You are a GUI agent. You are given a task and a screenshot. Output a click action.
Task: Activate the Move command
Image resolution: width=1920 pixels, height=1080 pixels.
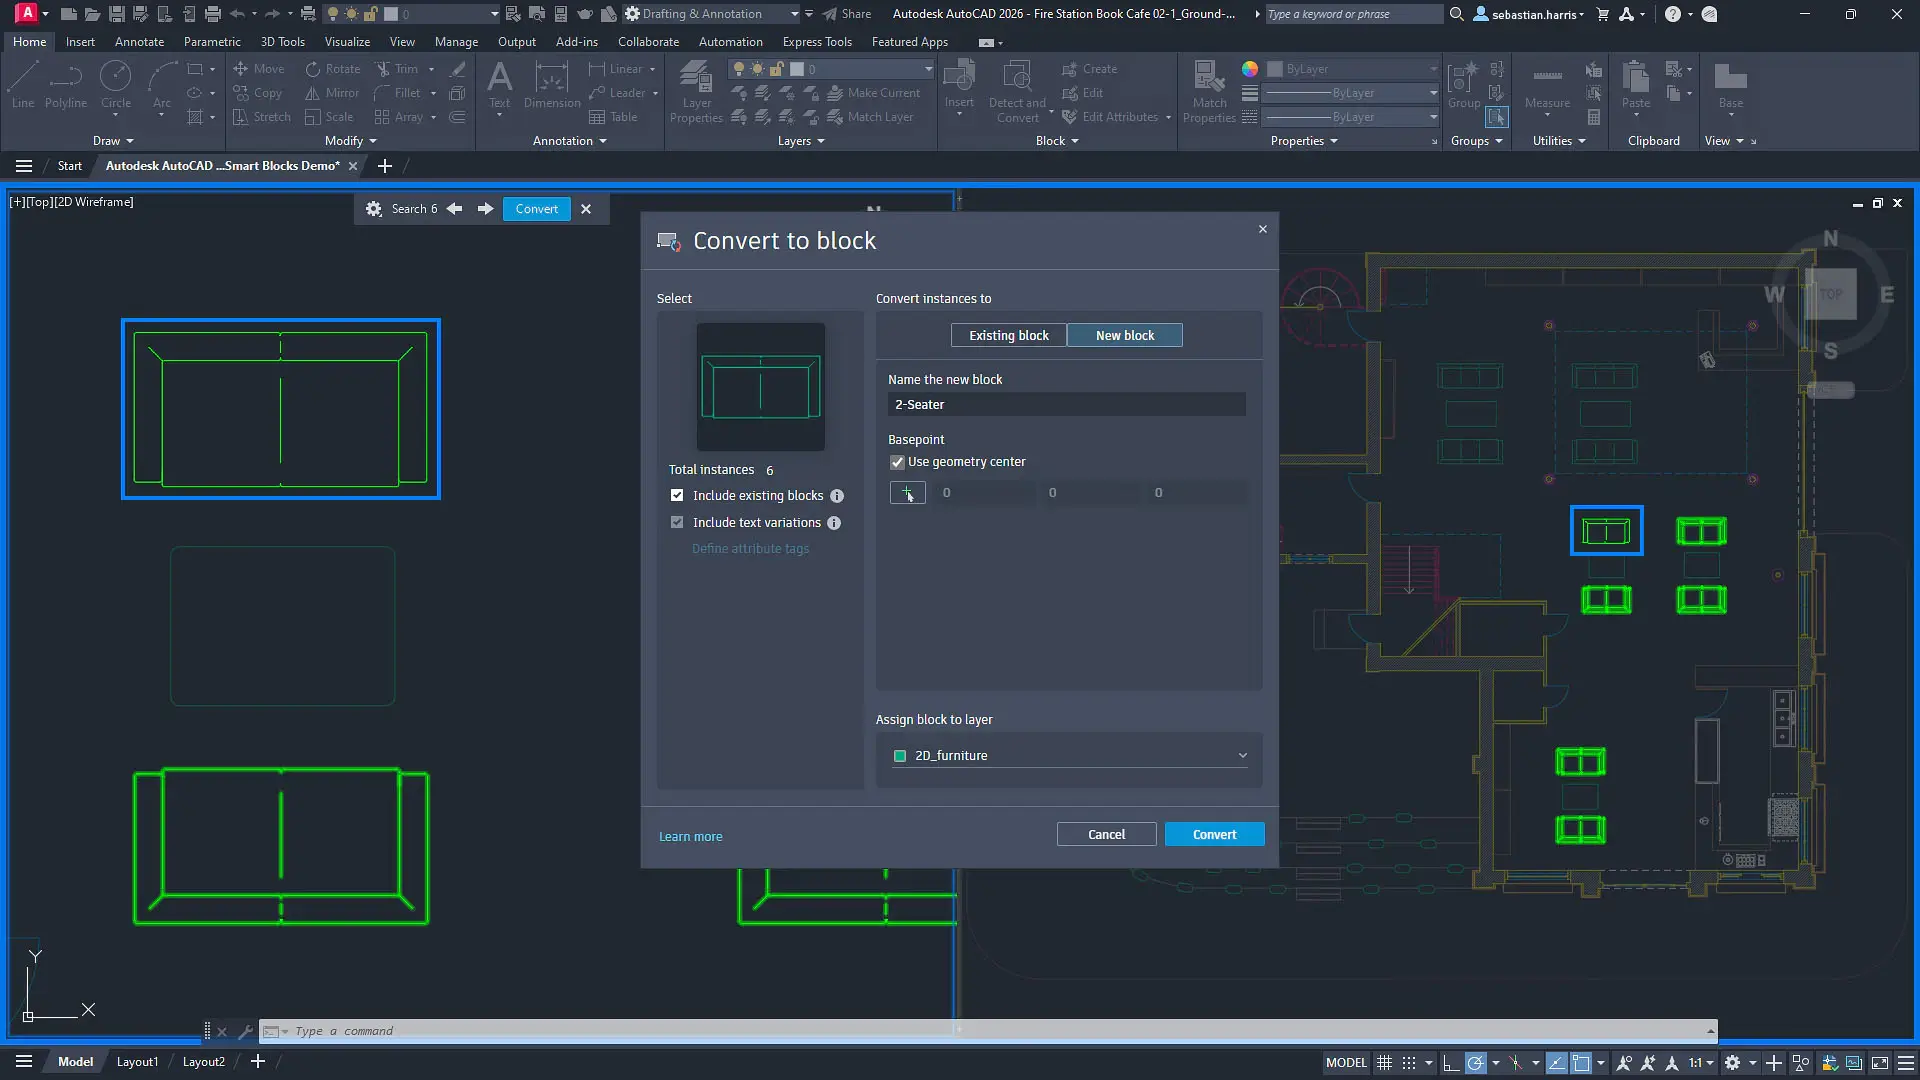point(259,68)
